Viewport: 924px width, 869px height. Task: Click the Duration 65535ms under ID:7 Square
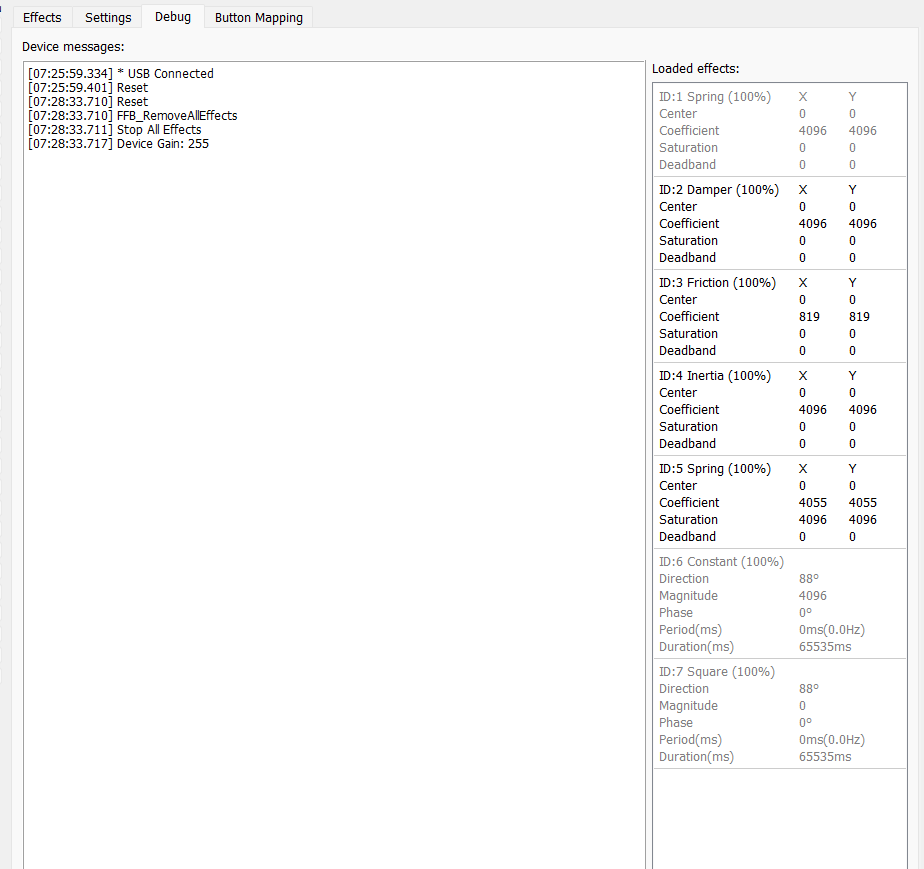tap(825, 757)
